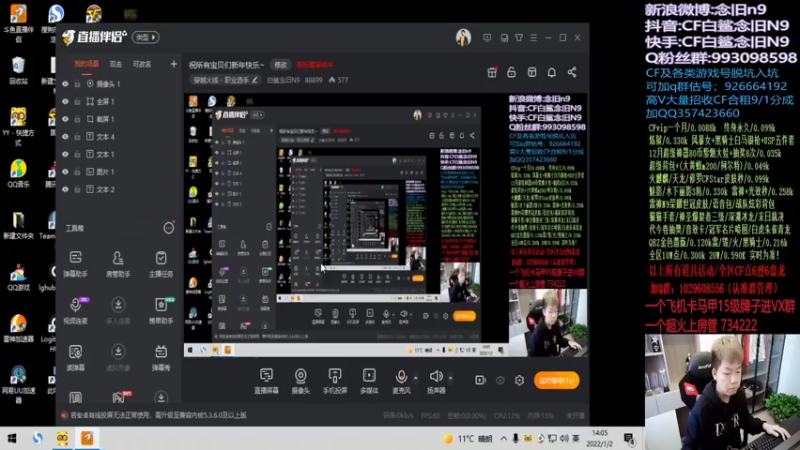The image size is (800, 450).
Task: Select the 文本 4 source row
Action: pos(118,137)
